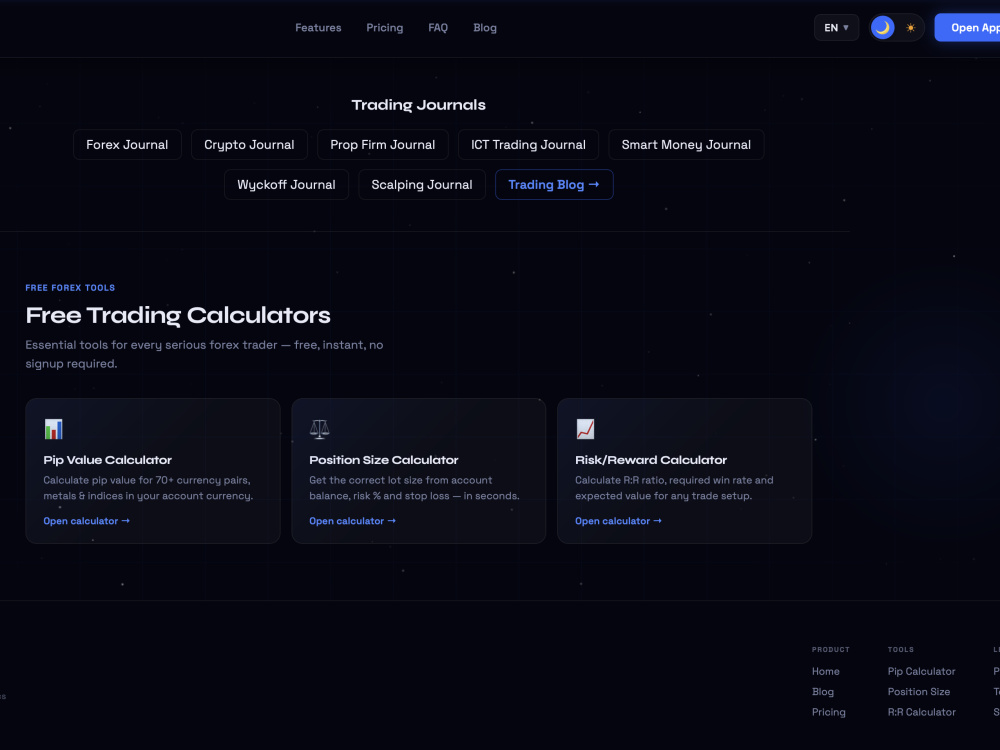
Task: Open the Prop Firm Journal page
Action: [x=383, y=145]
